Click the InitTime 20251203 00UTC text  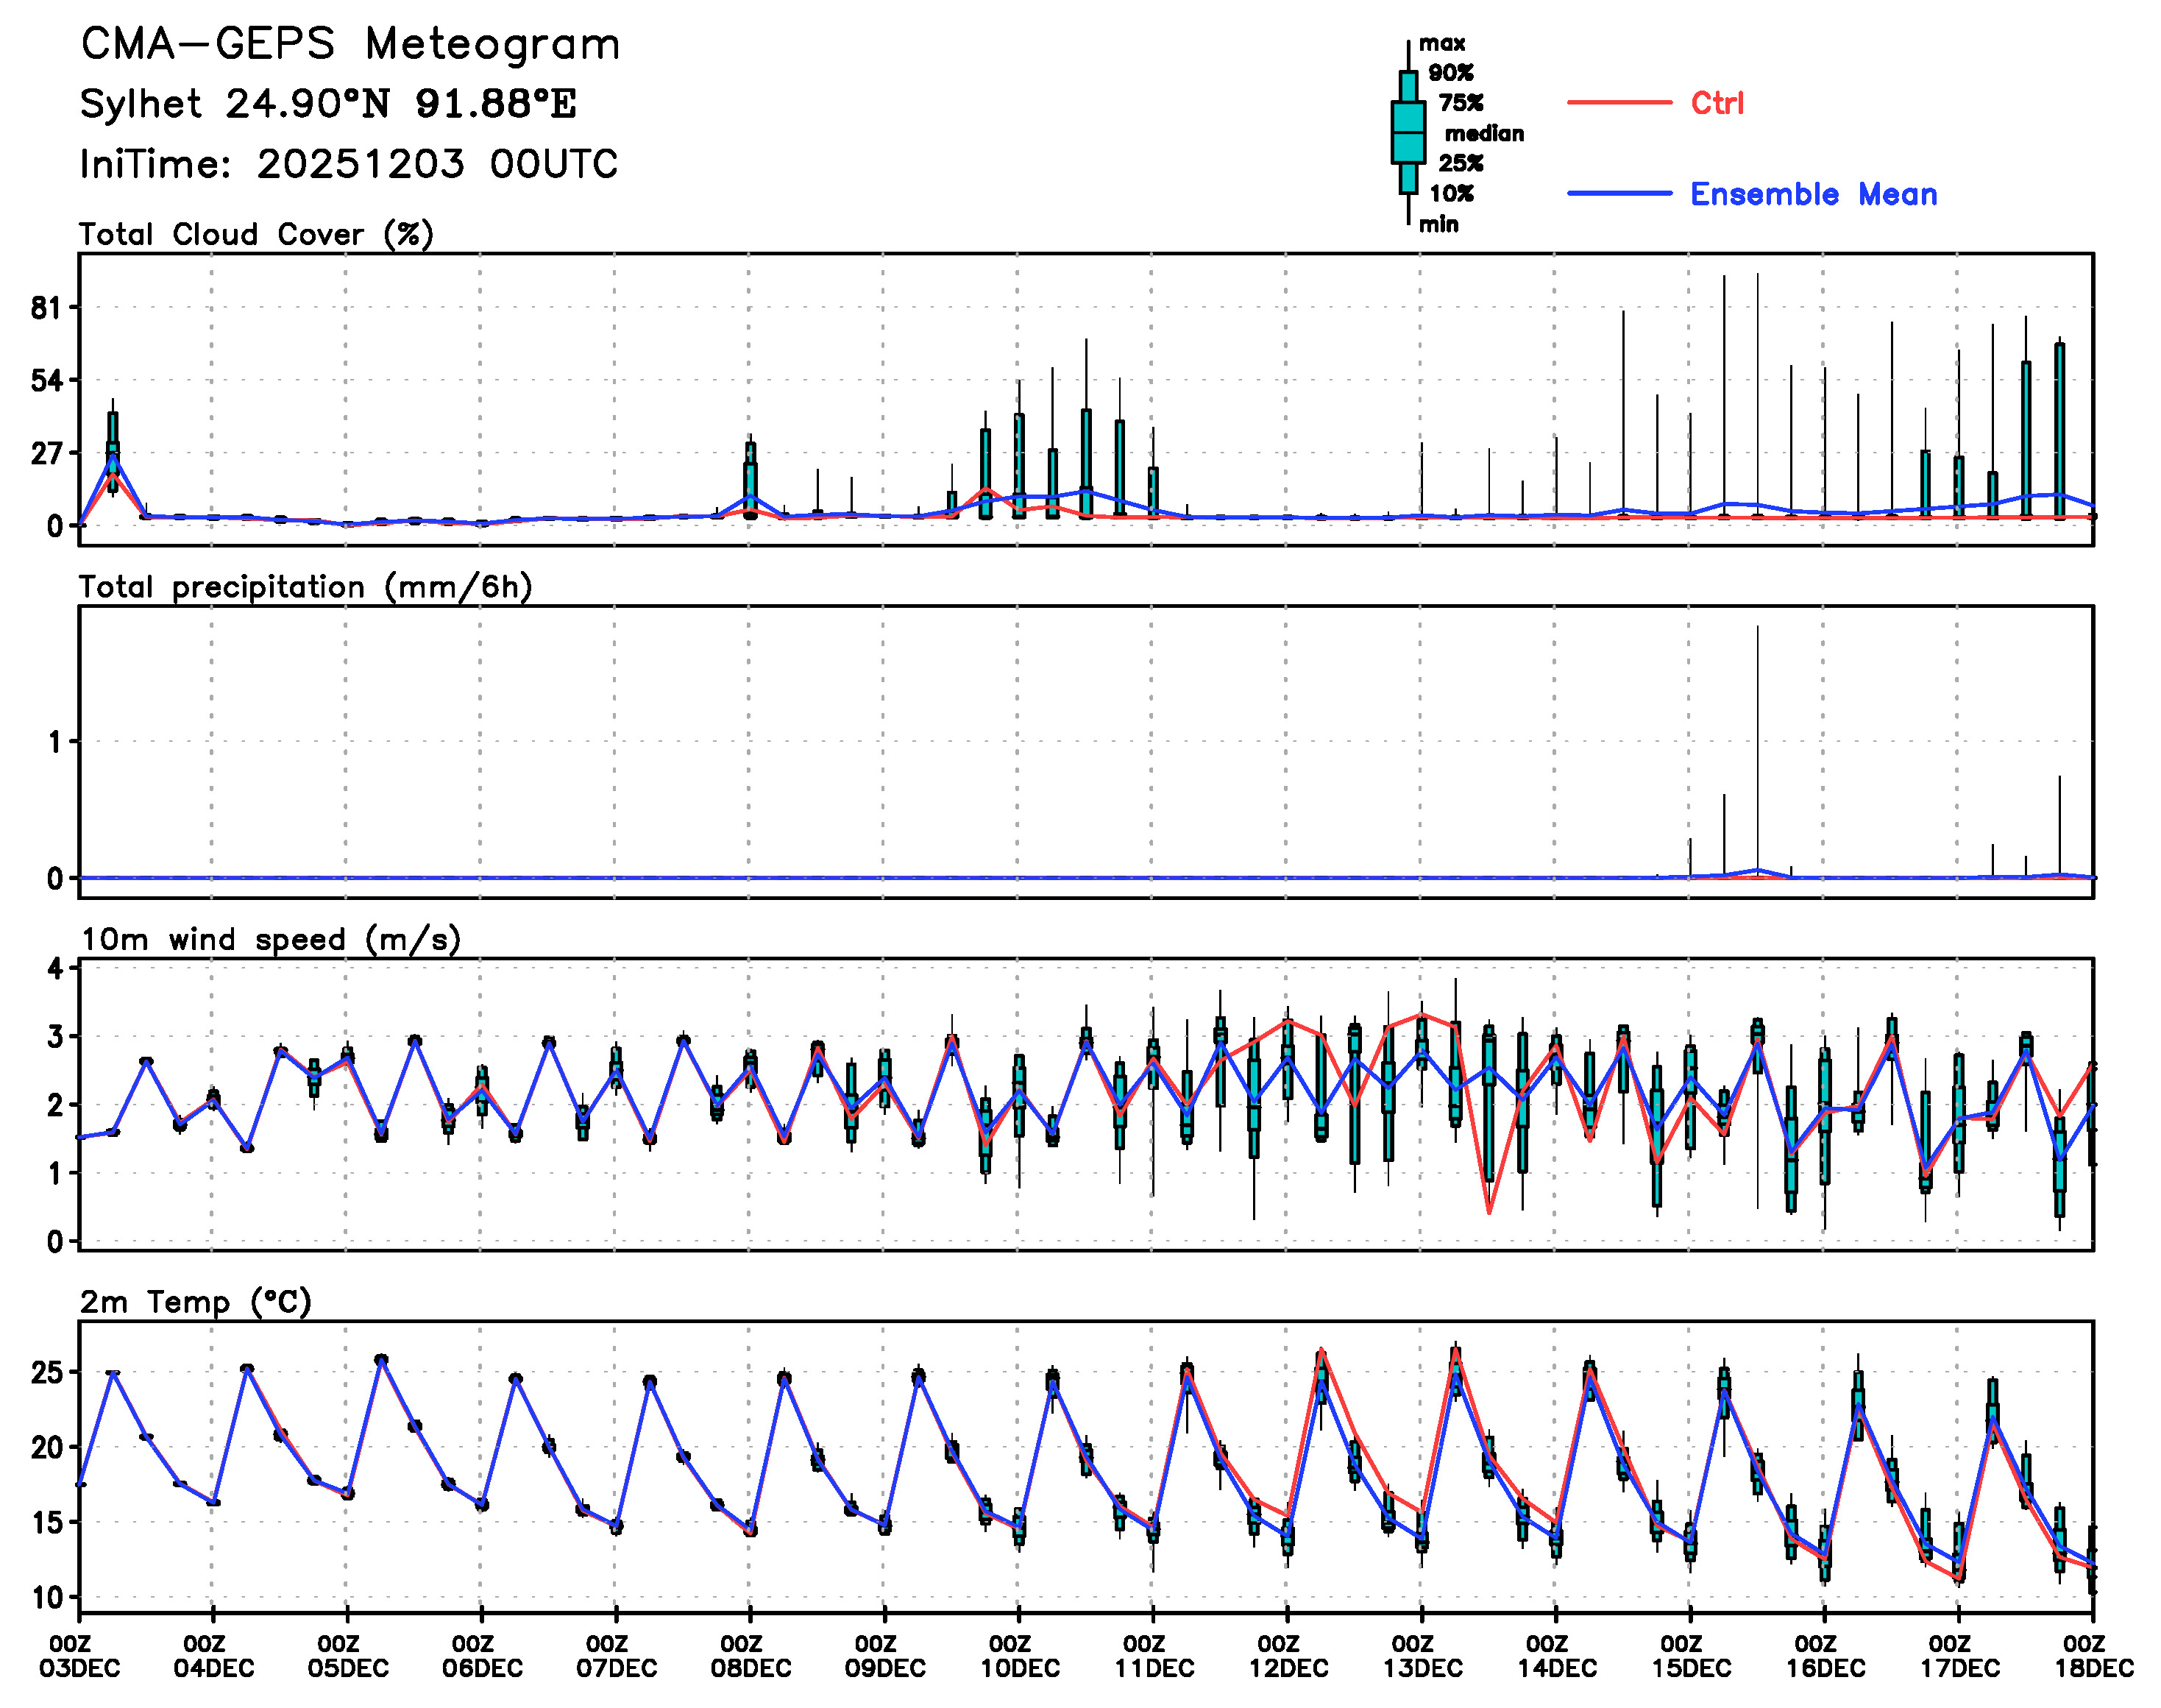[348, 164]
